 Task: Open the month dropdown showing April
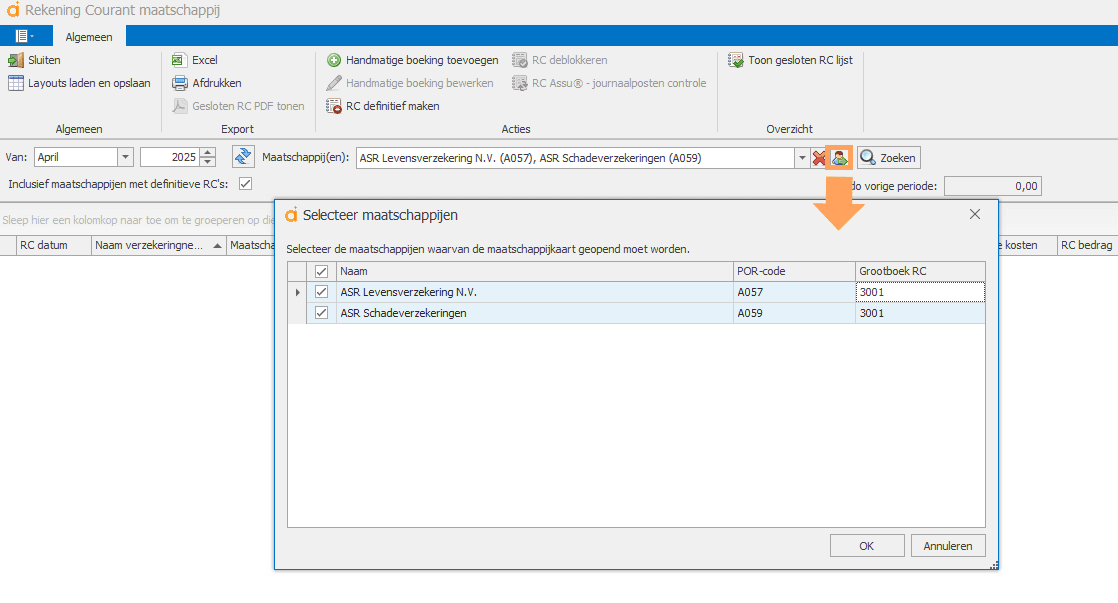coord(125,157)
